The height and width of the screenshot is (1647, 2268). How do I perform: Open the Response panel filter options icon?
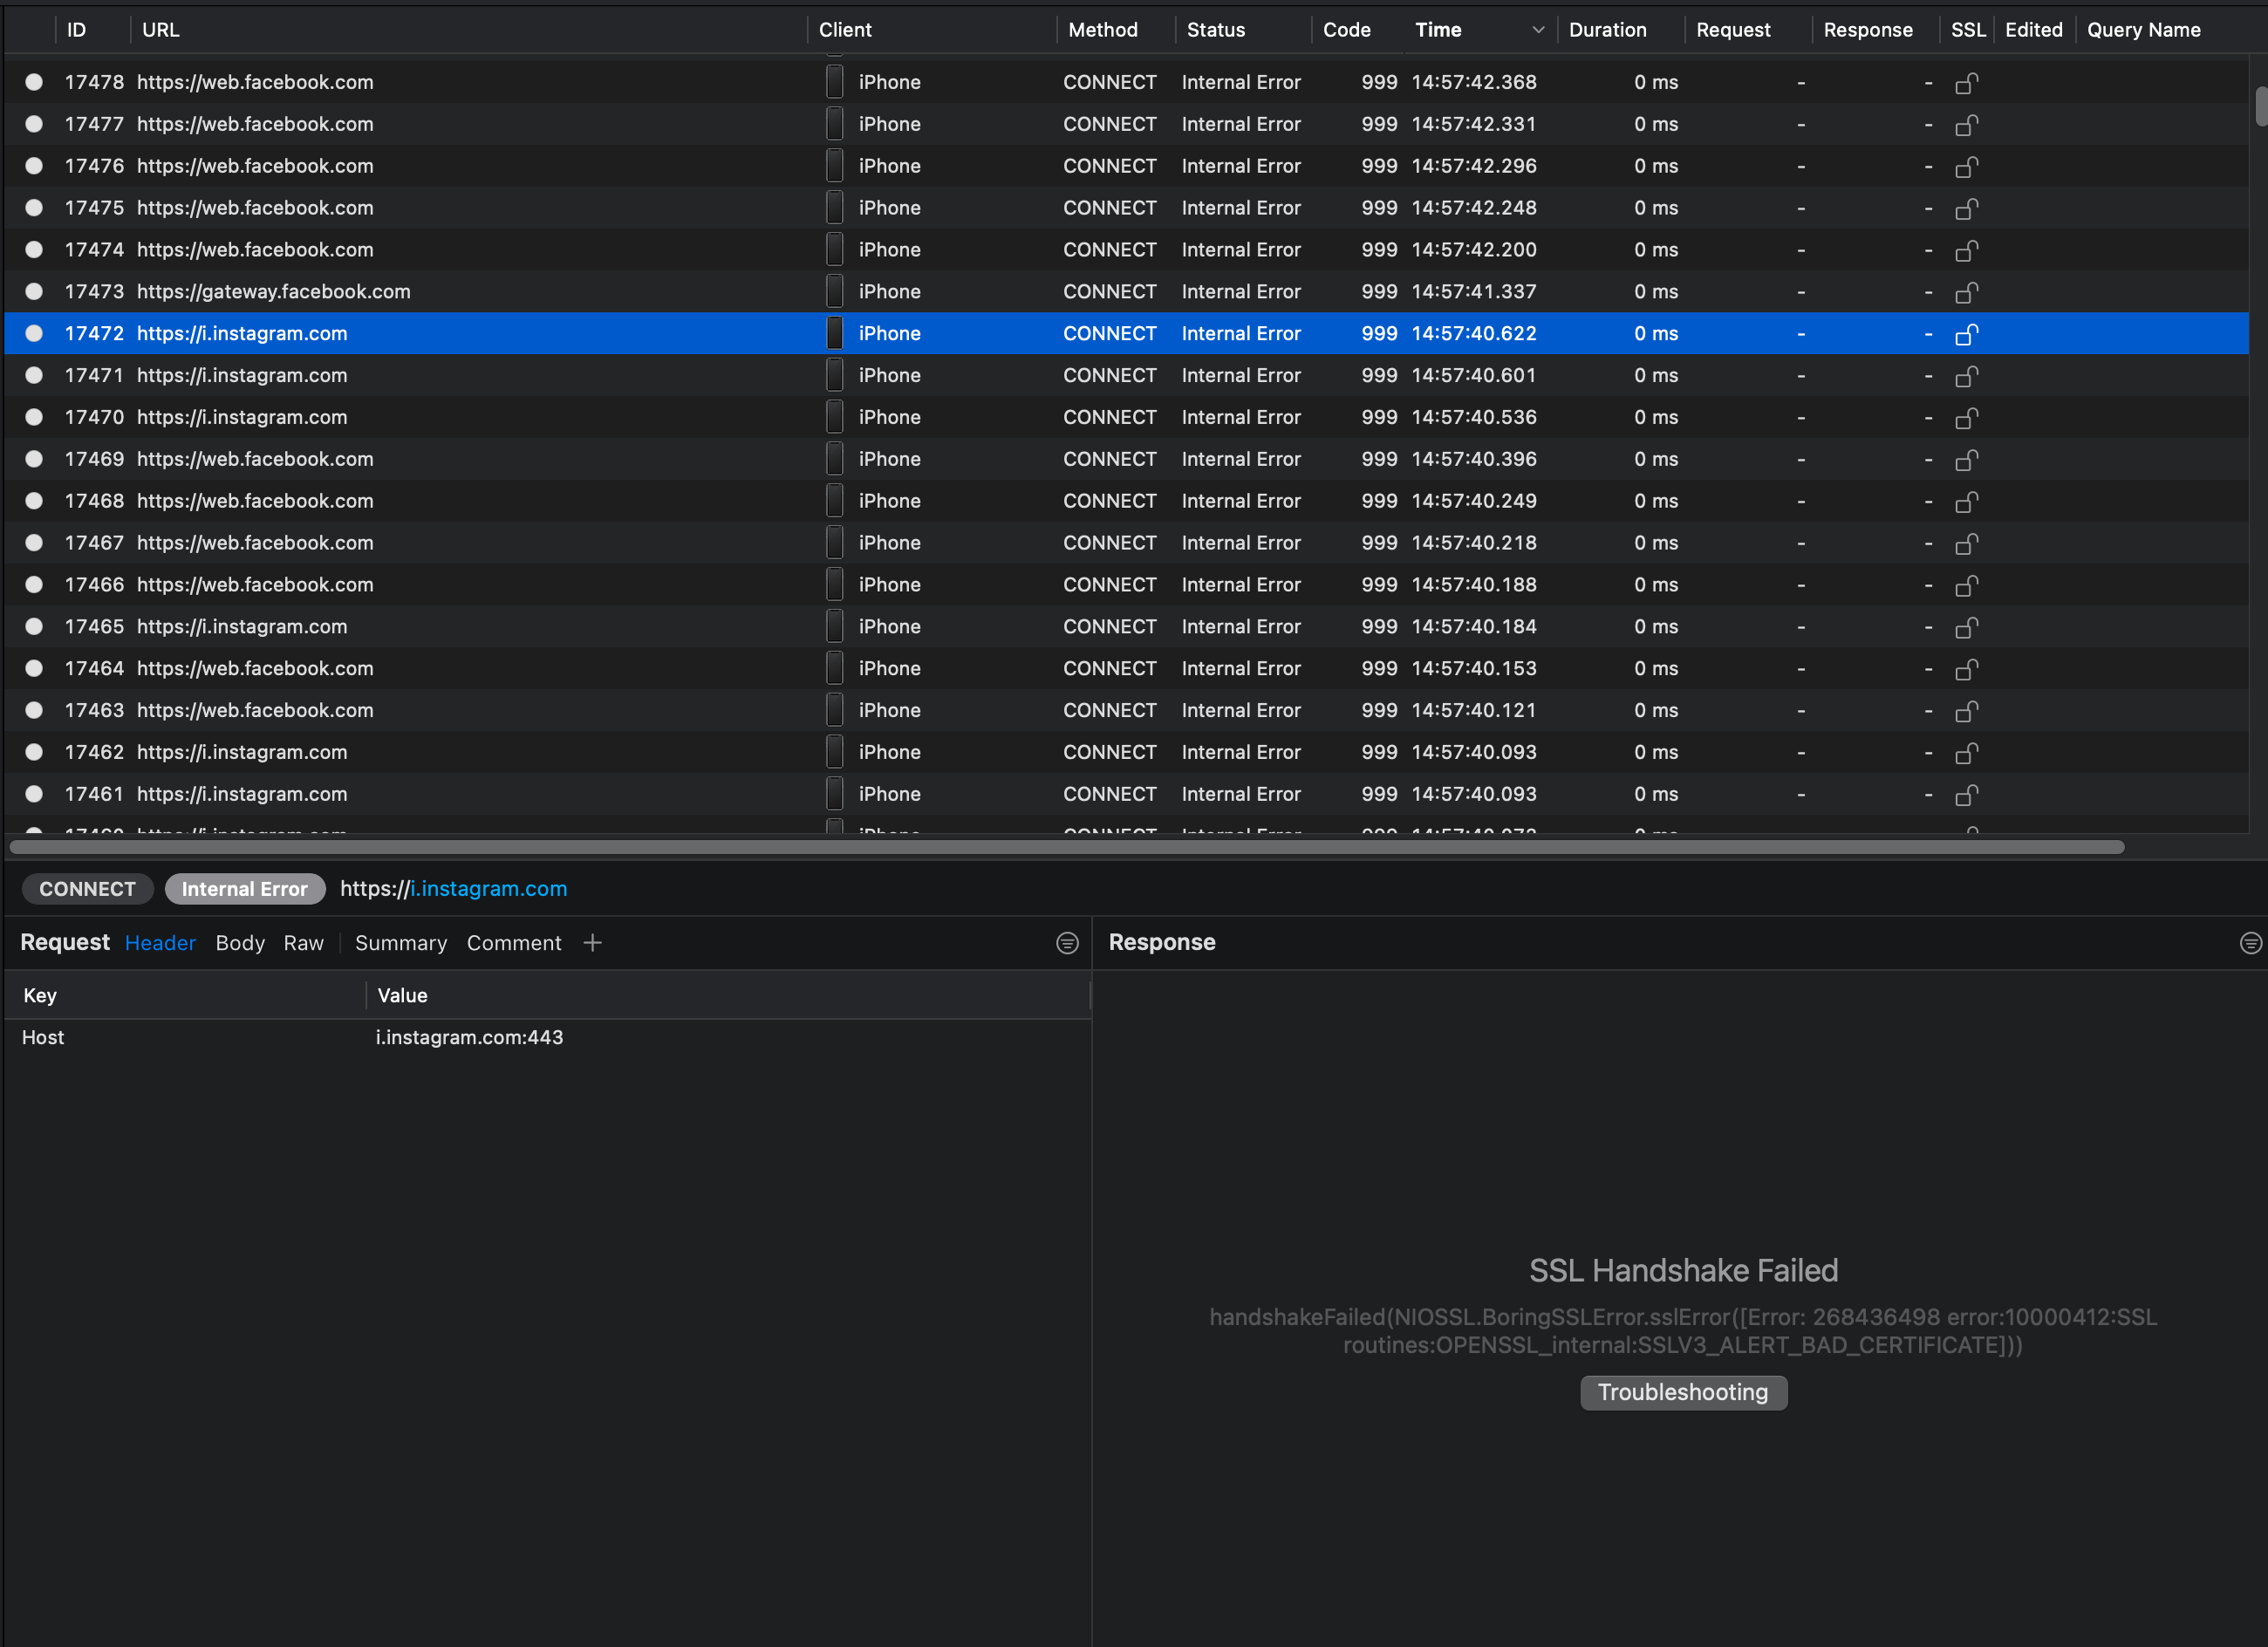(x=2250, y=943)
